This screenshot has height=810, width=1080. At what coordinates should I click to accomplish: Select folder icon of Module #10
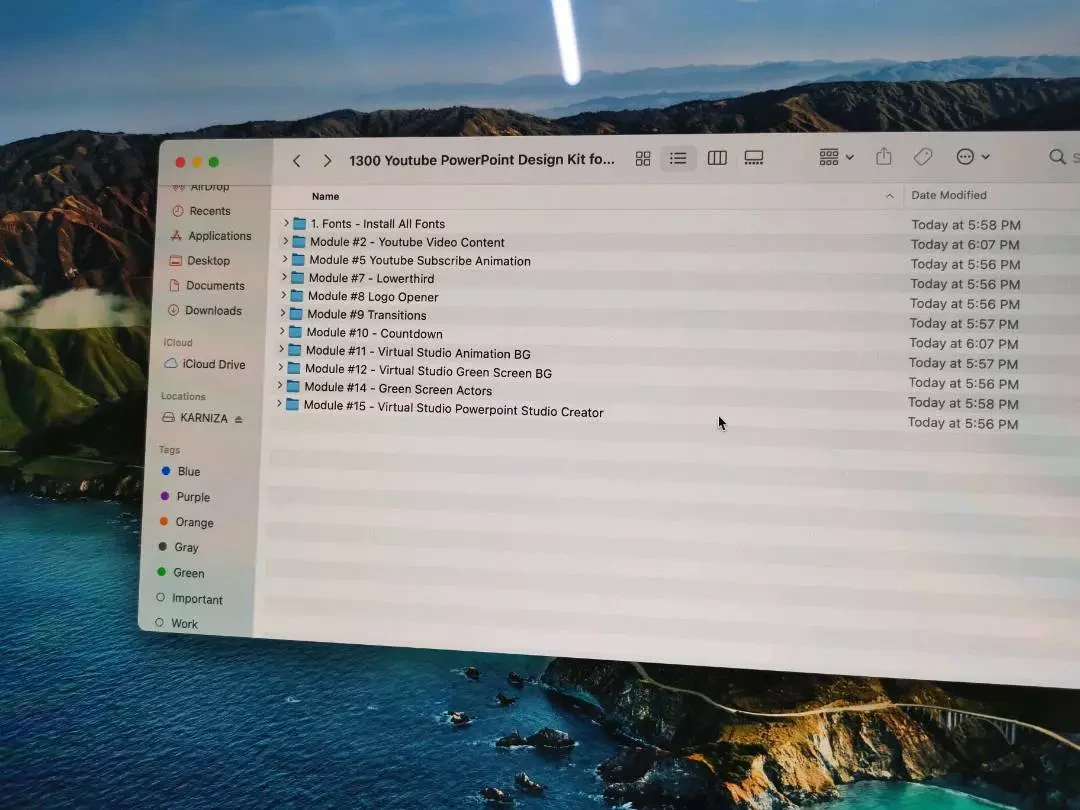point(295,332)
